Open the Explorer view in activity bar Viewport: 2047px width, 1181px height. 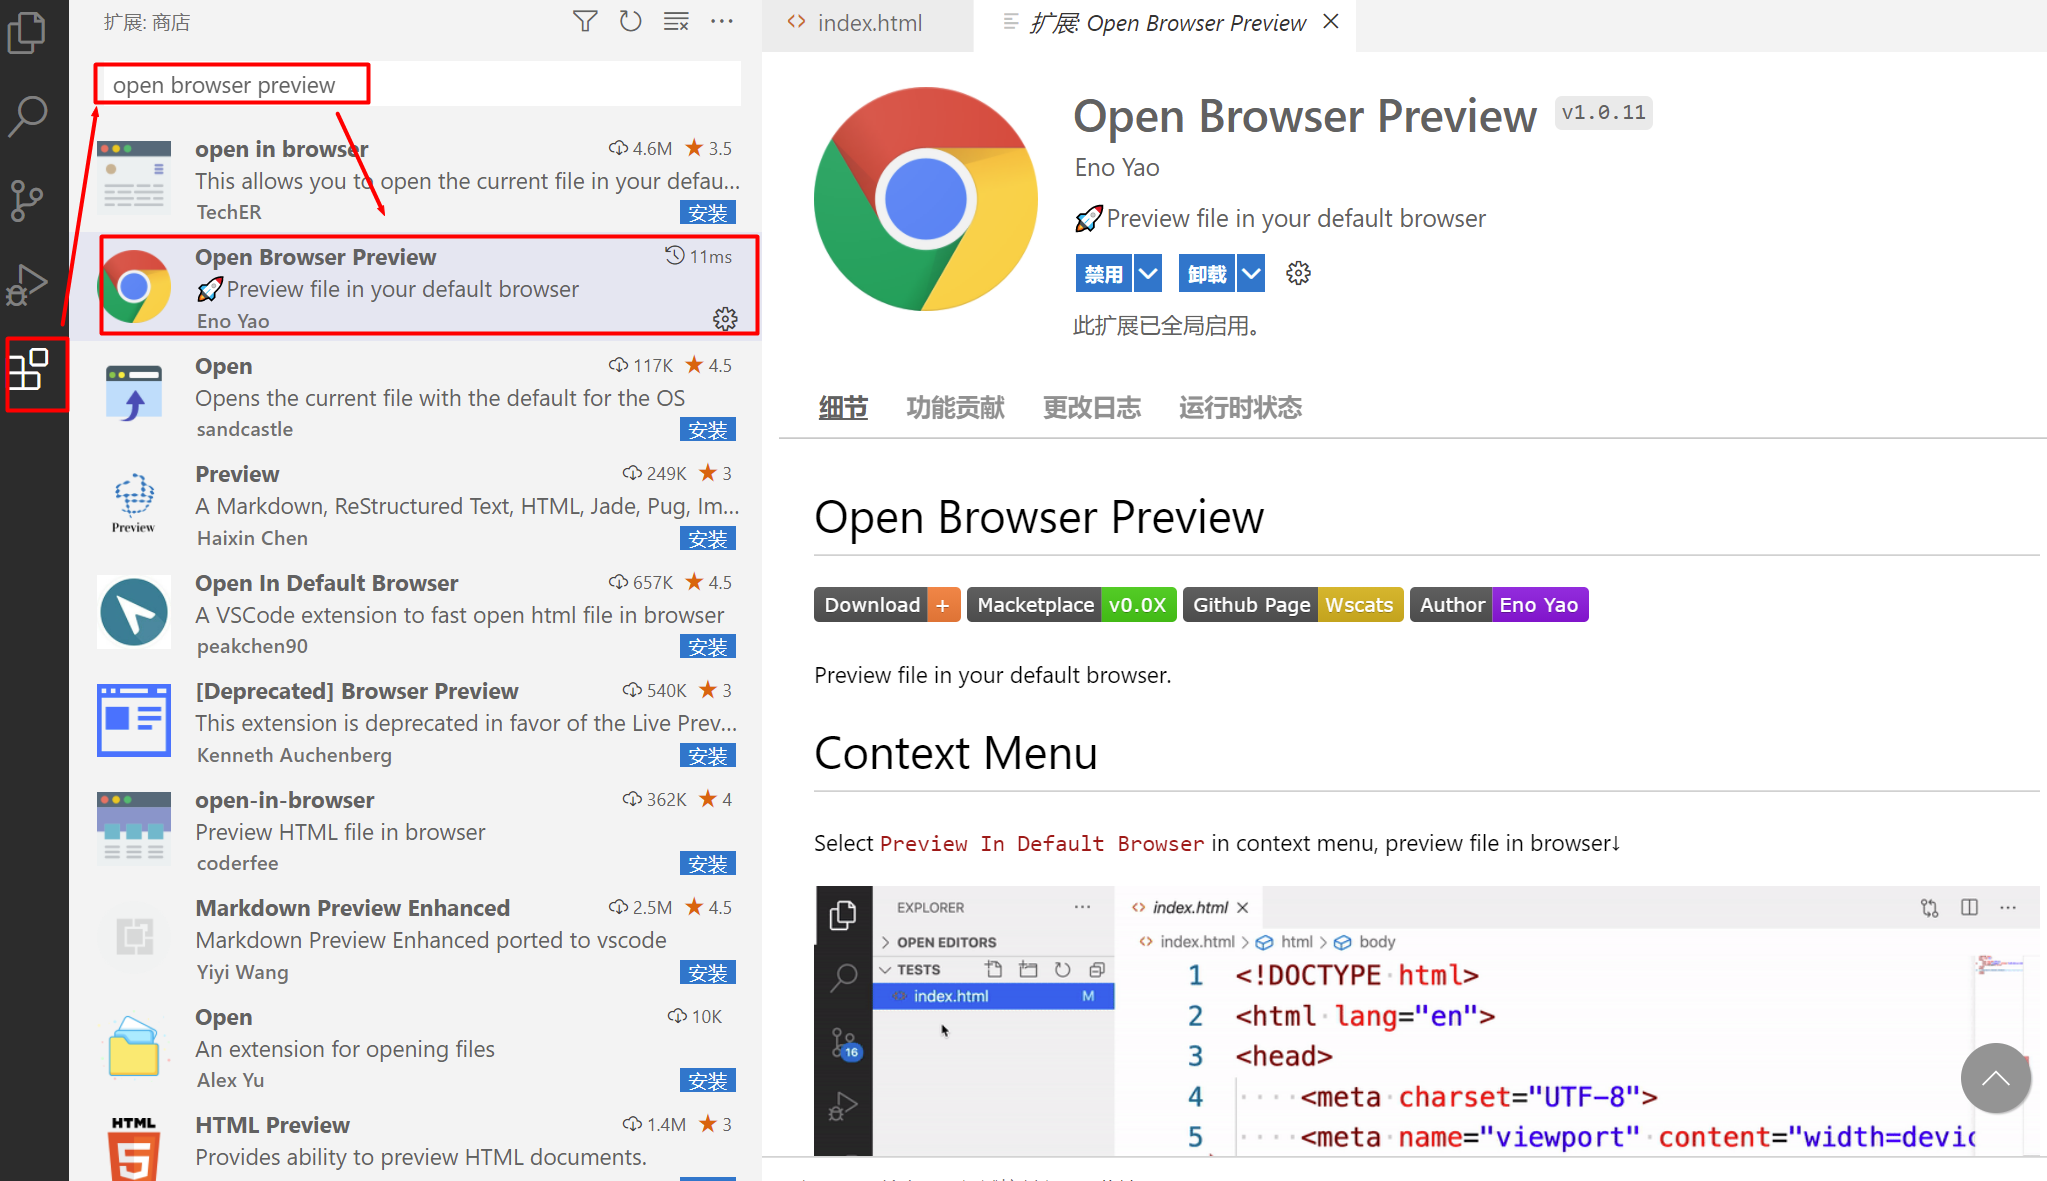pyautogui.click(x=27, y=32)
